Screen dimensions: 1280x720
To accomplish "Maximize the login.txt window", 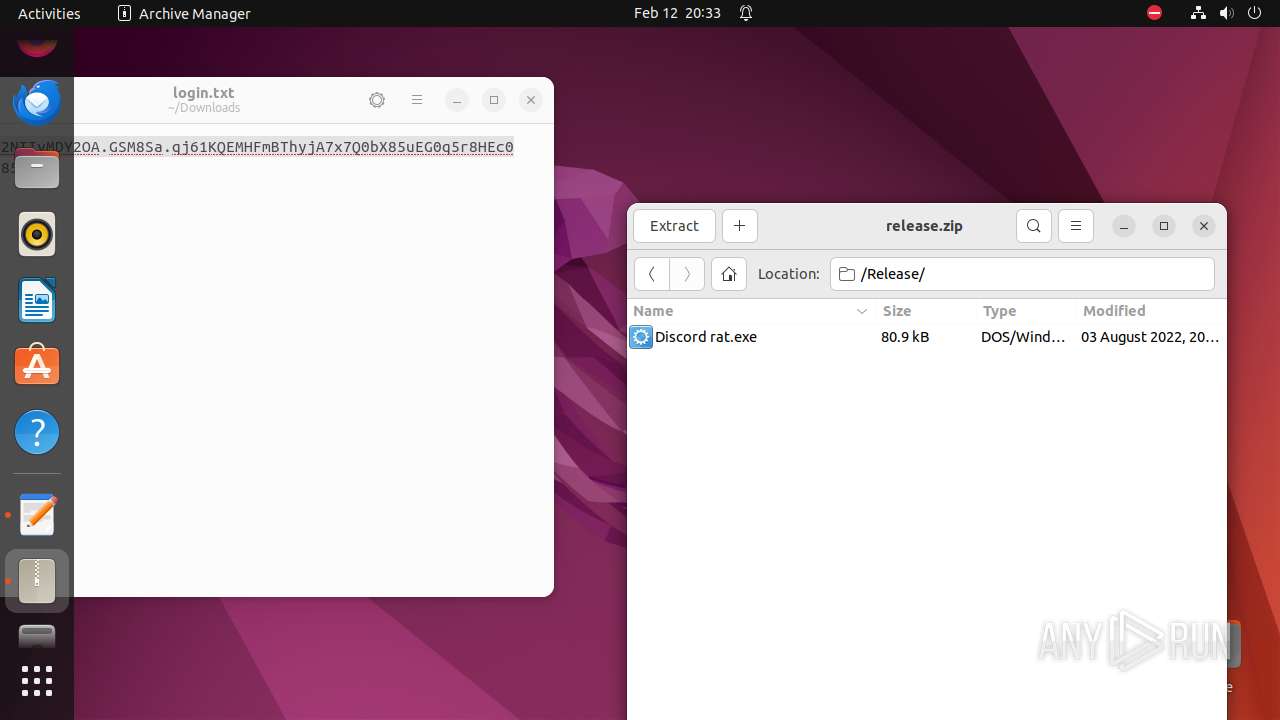I will click(x=494, y=100).
